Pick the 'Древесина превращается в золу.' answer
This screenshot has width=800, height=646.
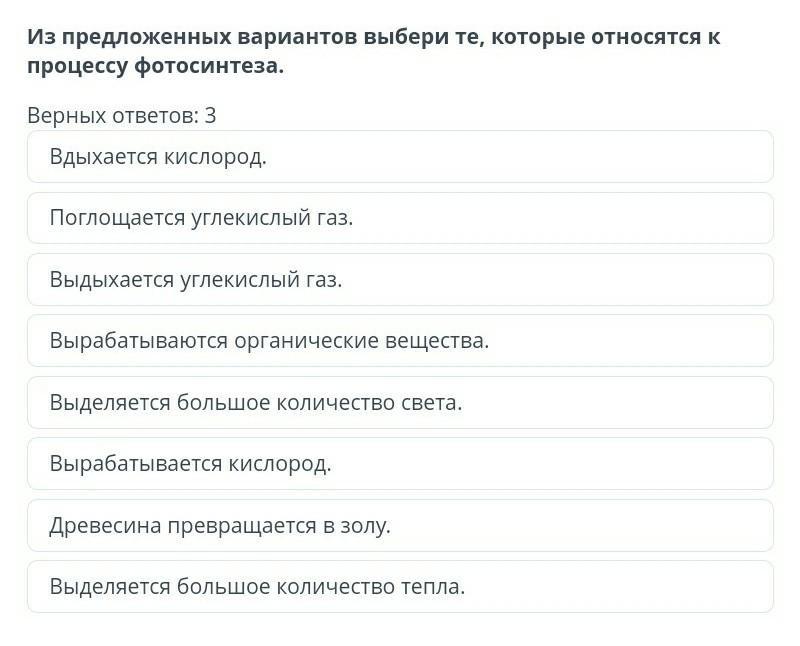[x=400, y=526]
